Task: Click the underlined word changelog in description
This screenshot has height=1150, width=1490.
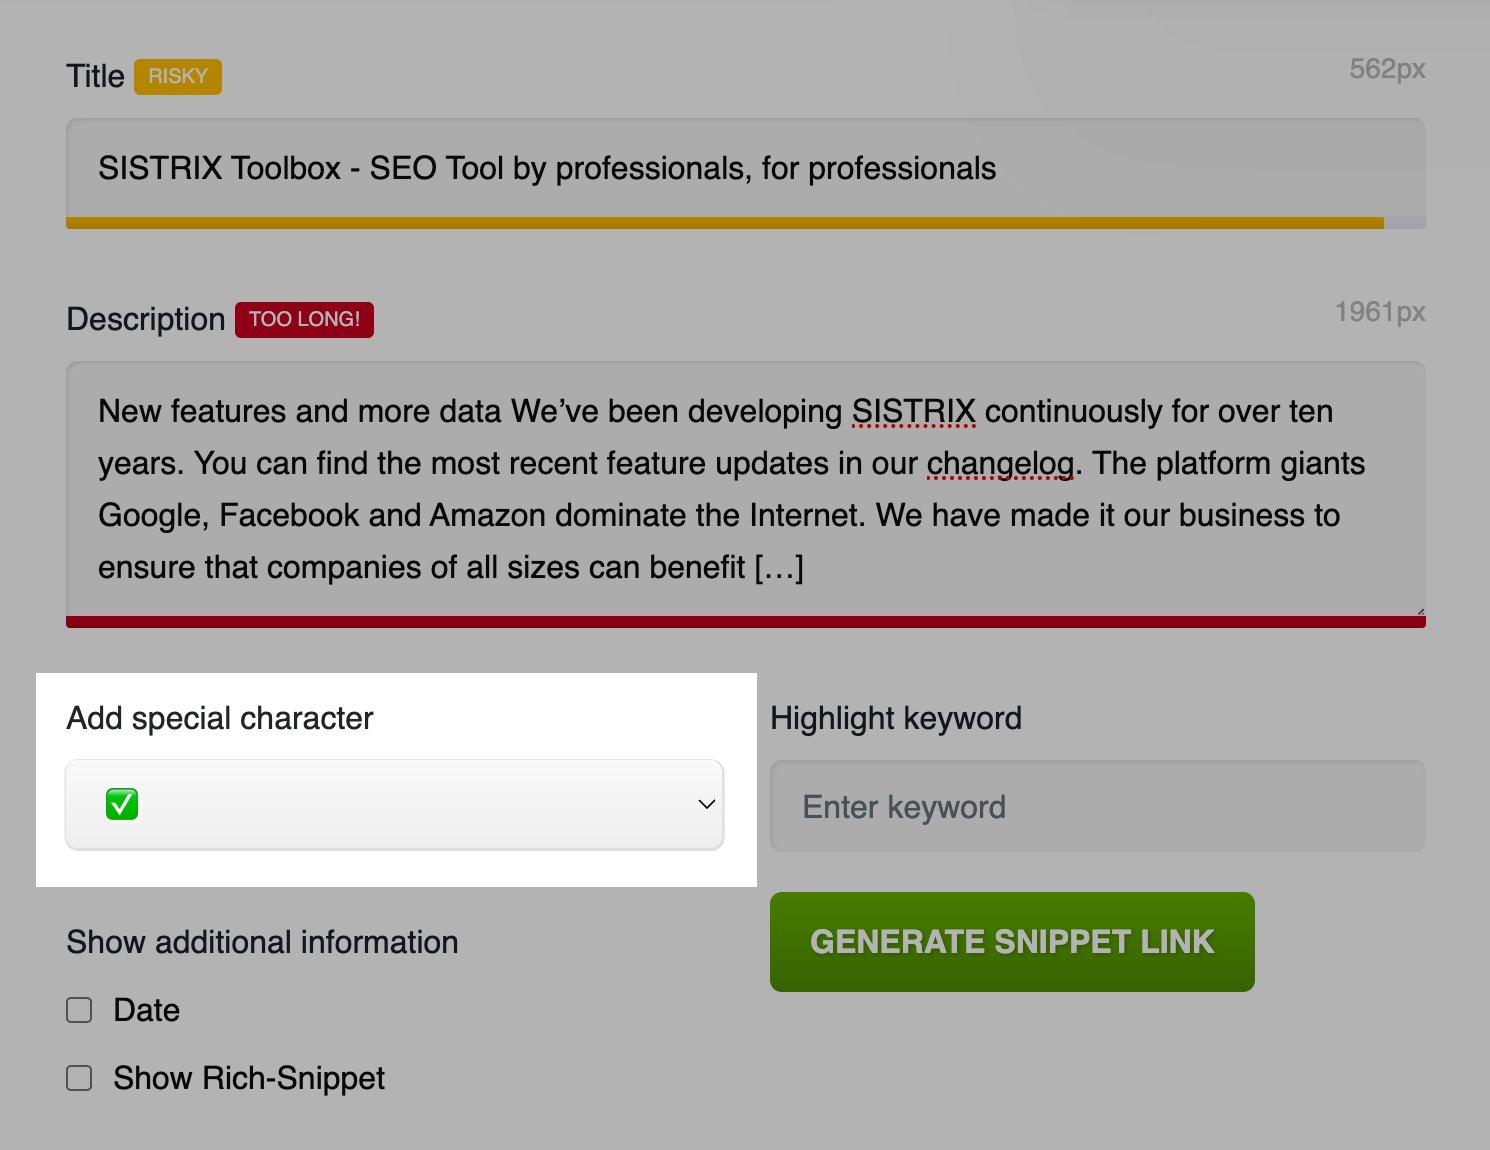Action: pos(1000,464)
